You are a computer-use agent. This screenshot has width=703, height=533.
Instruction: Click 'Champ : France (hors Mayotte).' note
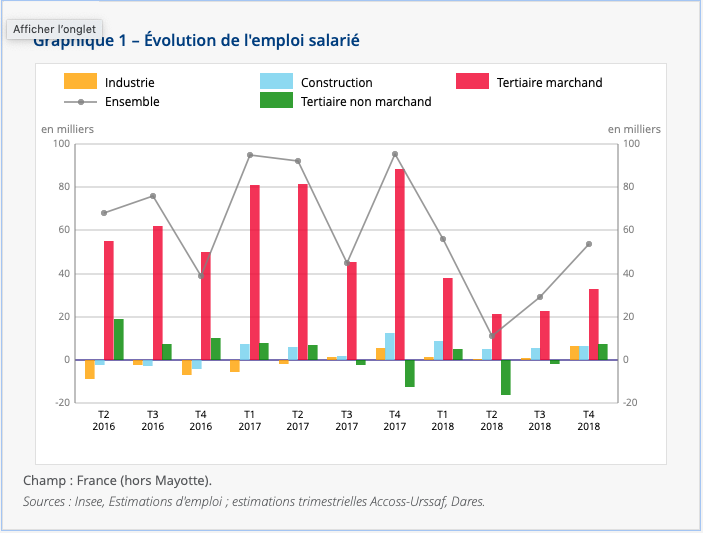click(117, 481)
